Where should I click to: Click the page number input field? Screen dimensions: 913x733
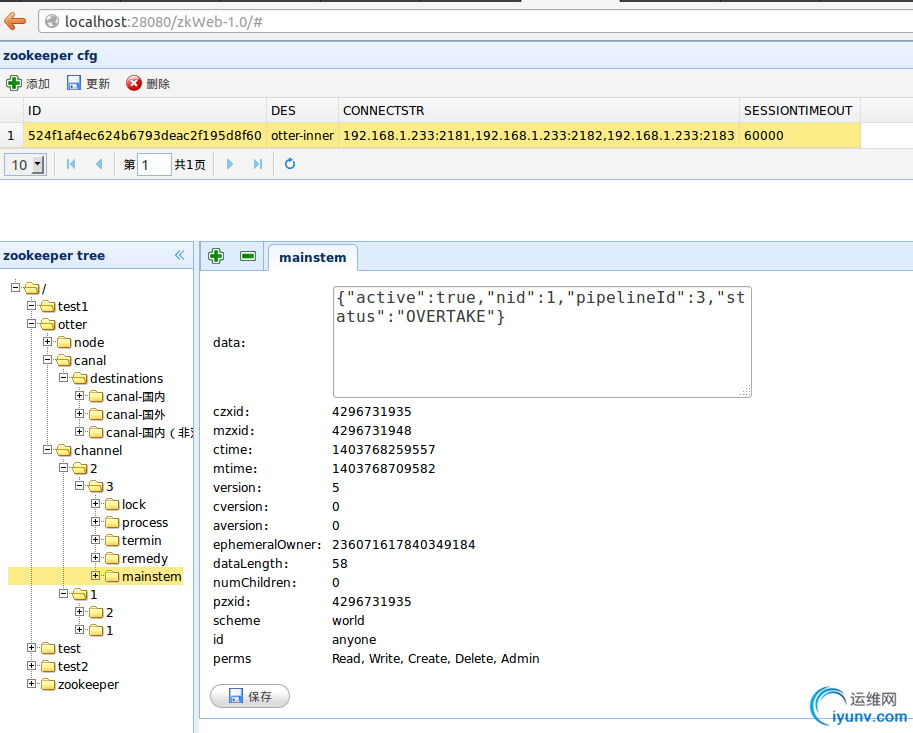point(154,165)
